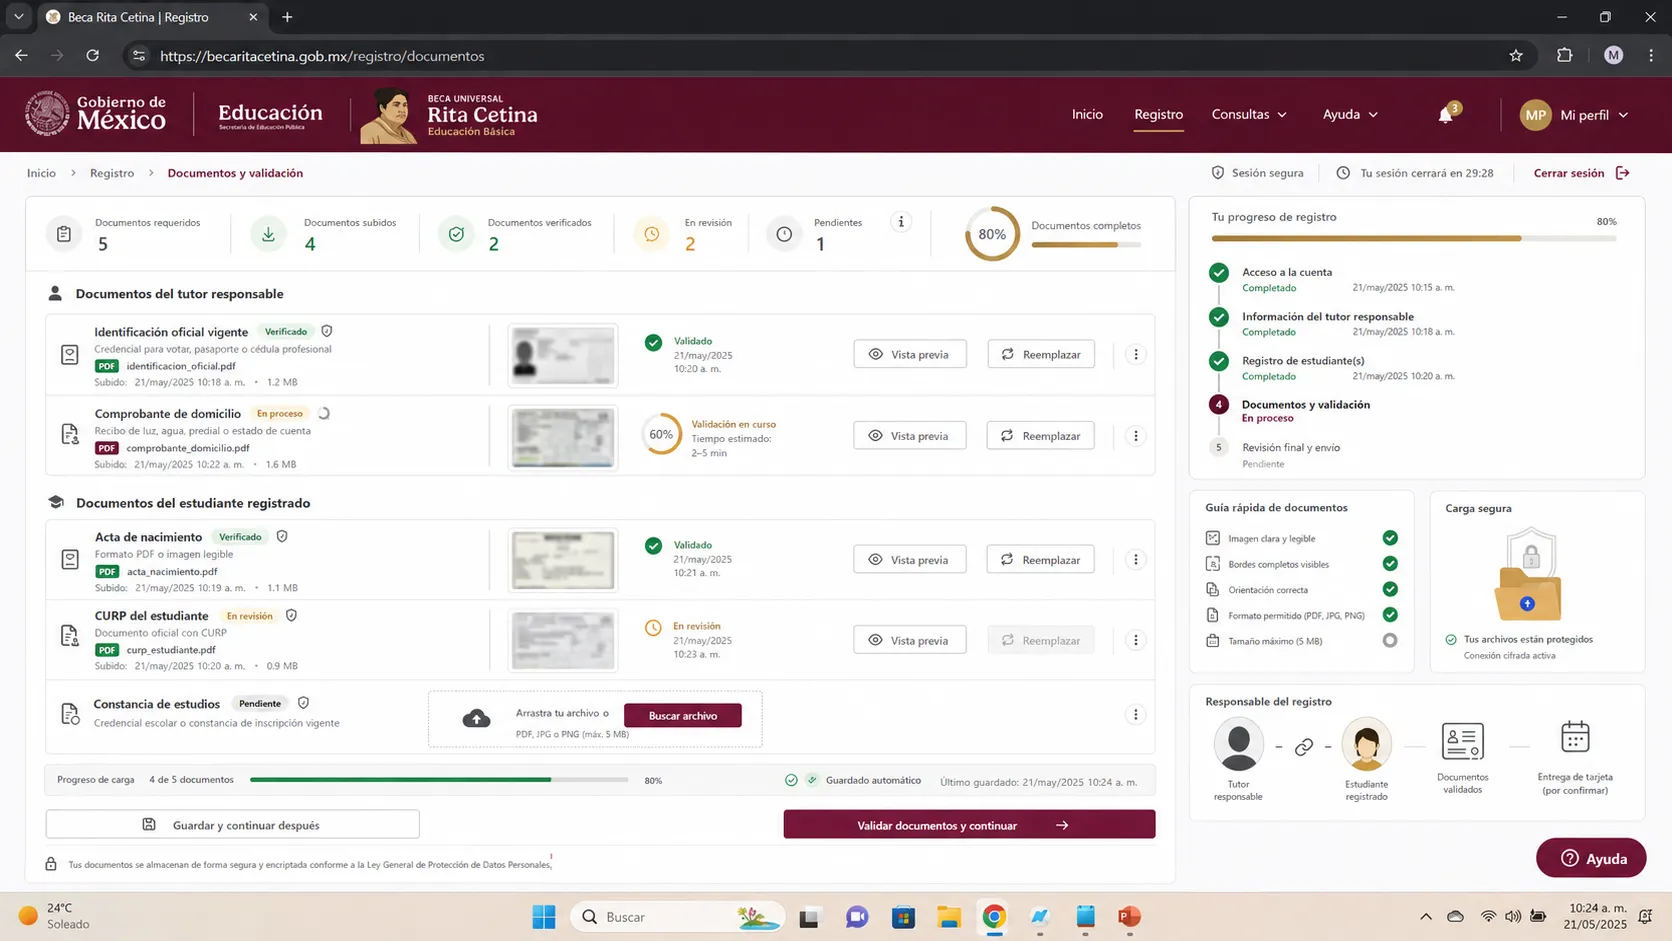Viewport: 1672px width, 941px height.
Task: Open Microsoft Store from the taskbar
Action: pyautogui.click(x=903, y=917)
